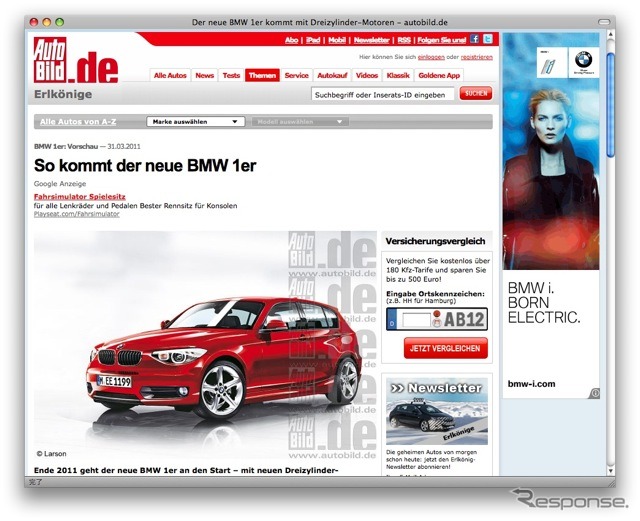The height and width of the screenshot is (521, 640).
Task: Switch to the News tab
Action: tap(204, 75)
